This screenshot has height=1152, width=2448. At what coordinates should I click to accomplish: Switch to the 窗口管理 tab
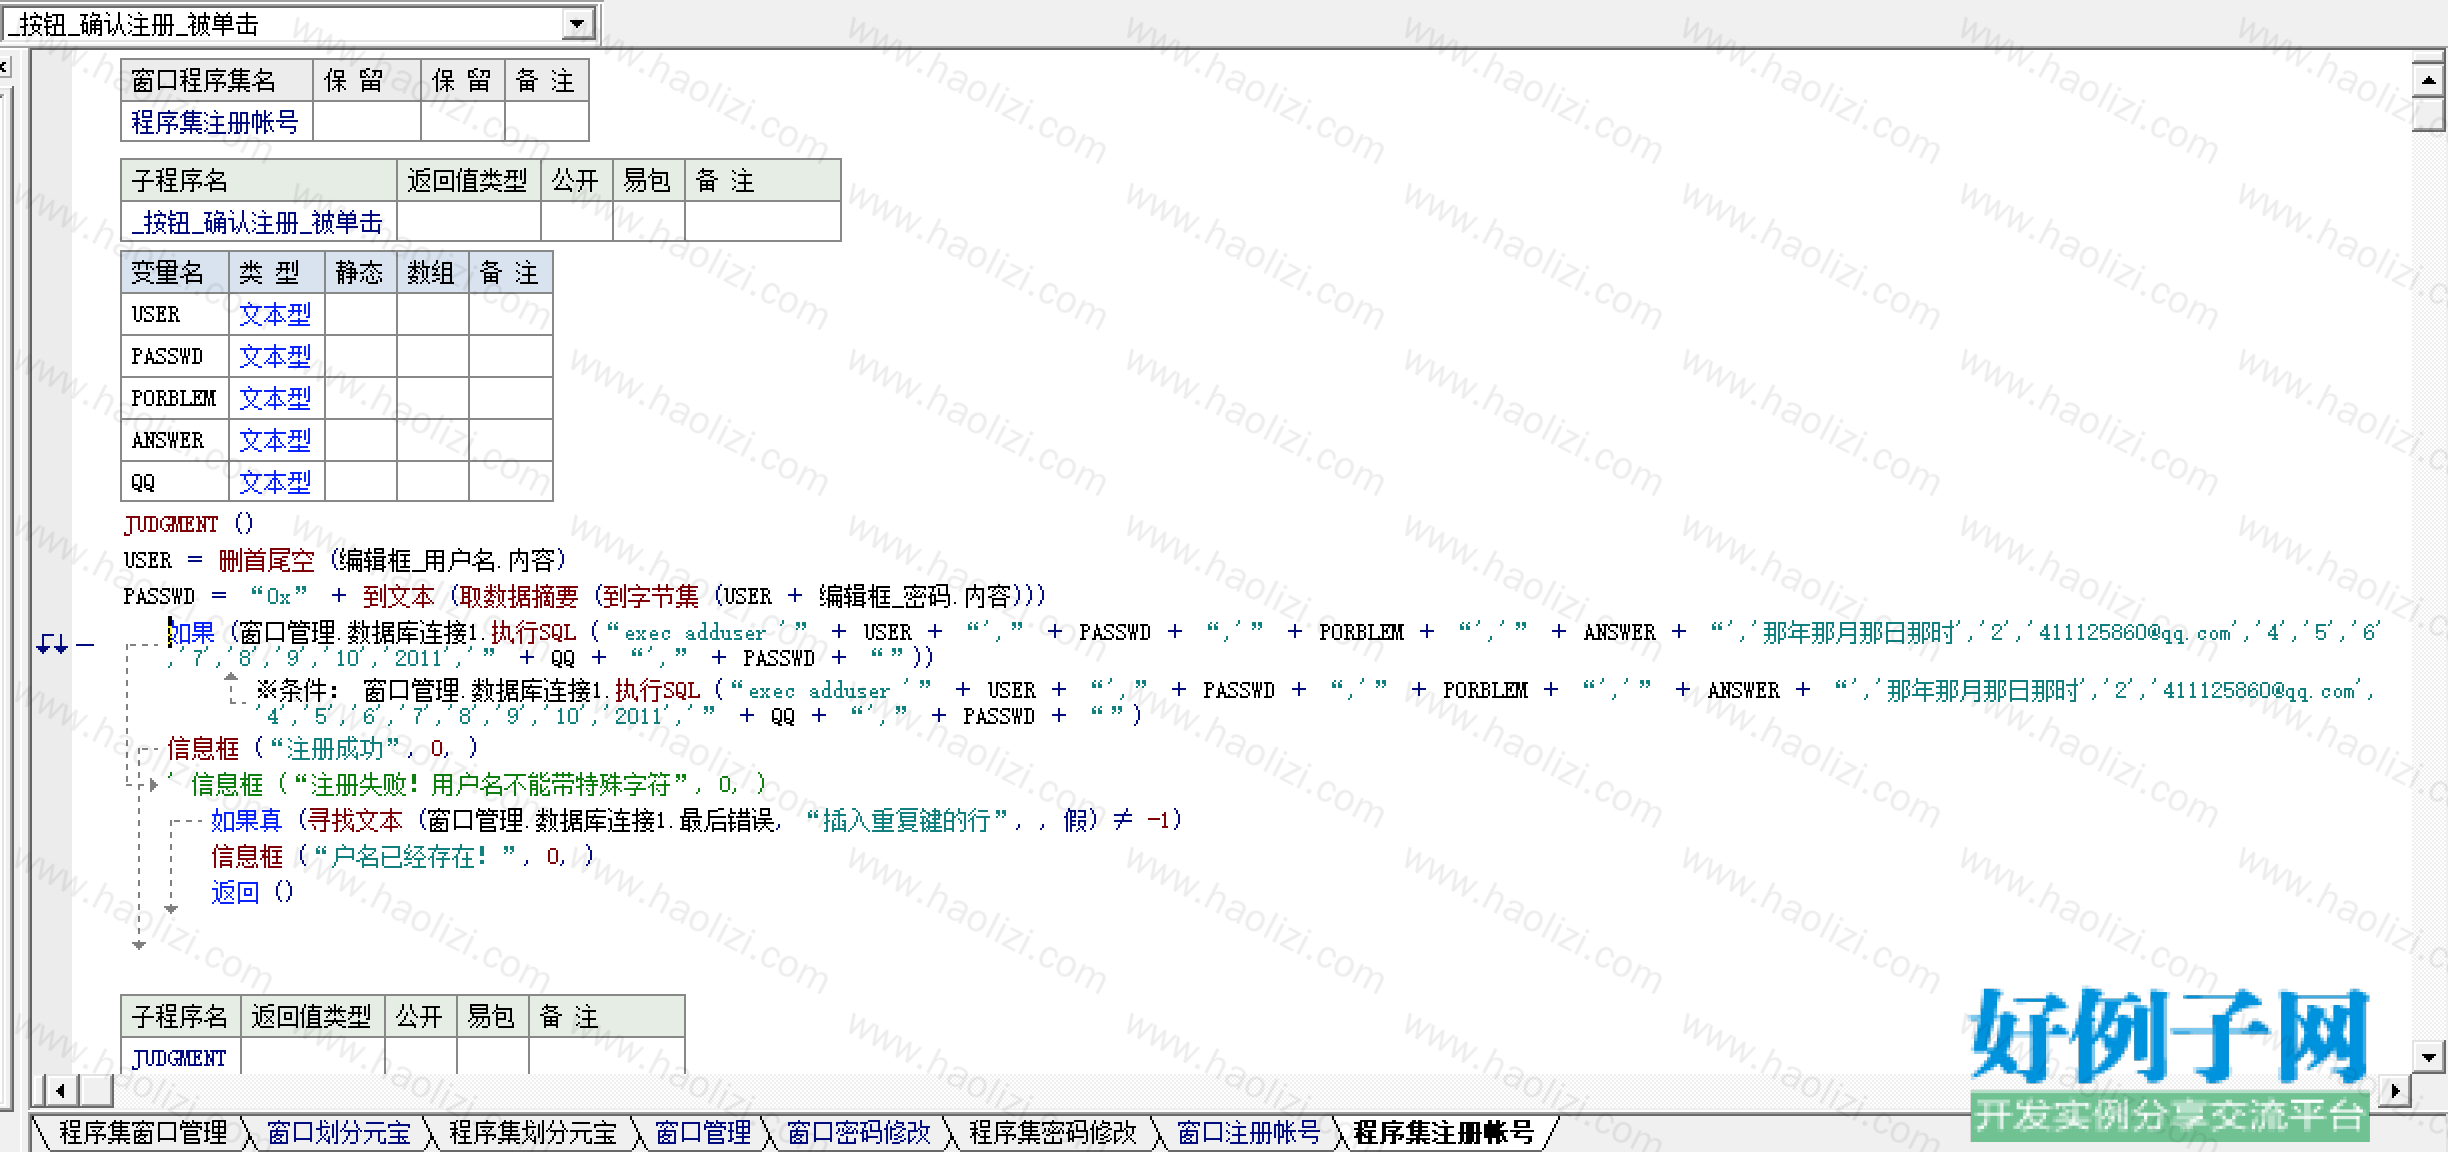[x=702, y=1133]
